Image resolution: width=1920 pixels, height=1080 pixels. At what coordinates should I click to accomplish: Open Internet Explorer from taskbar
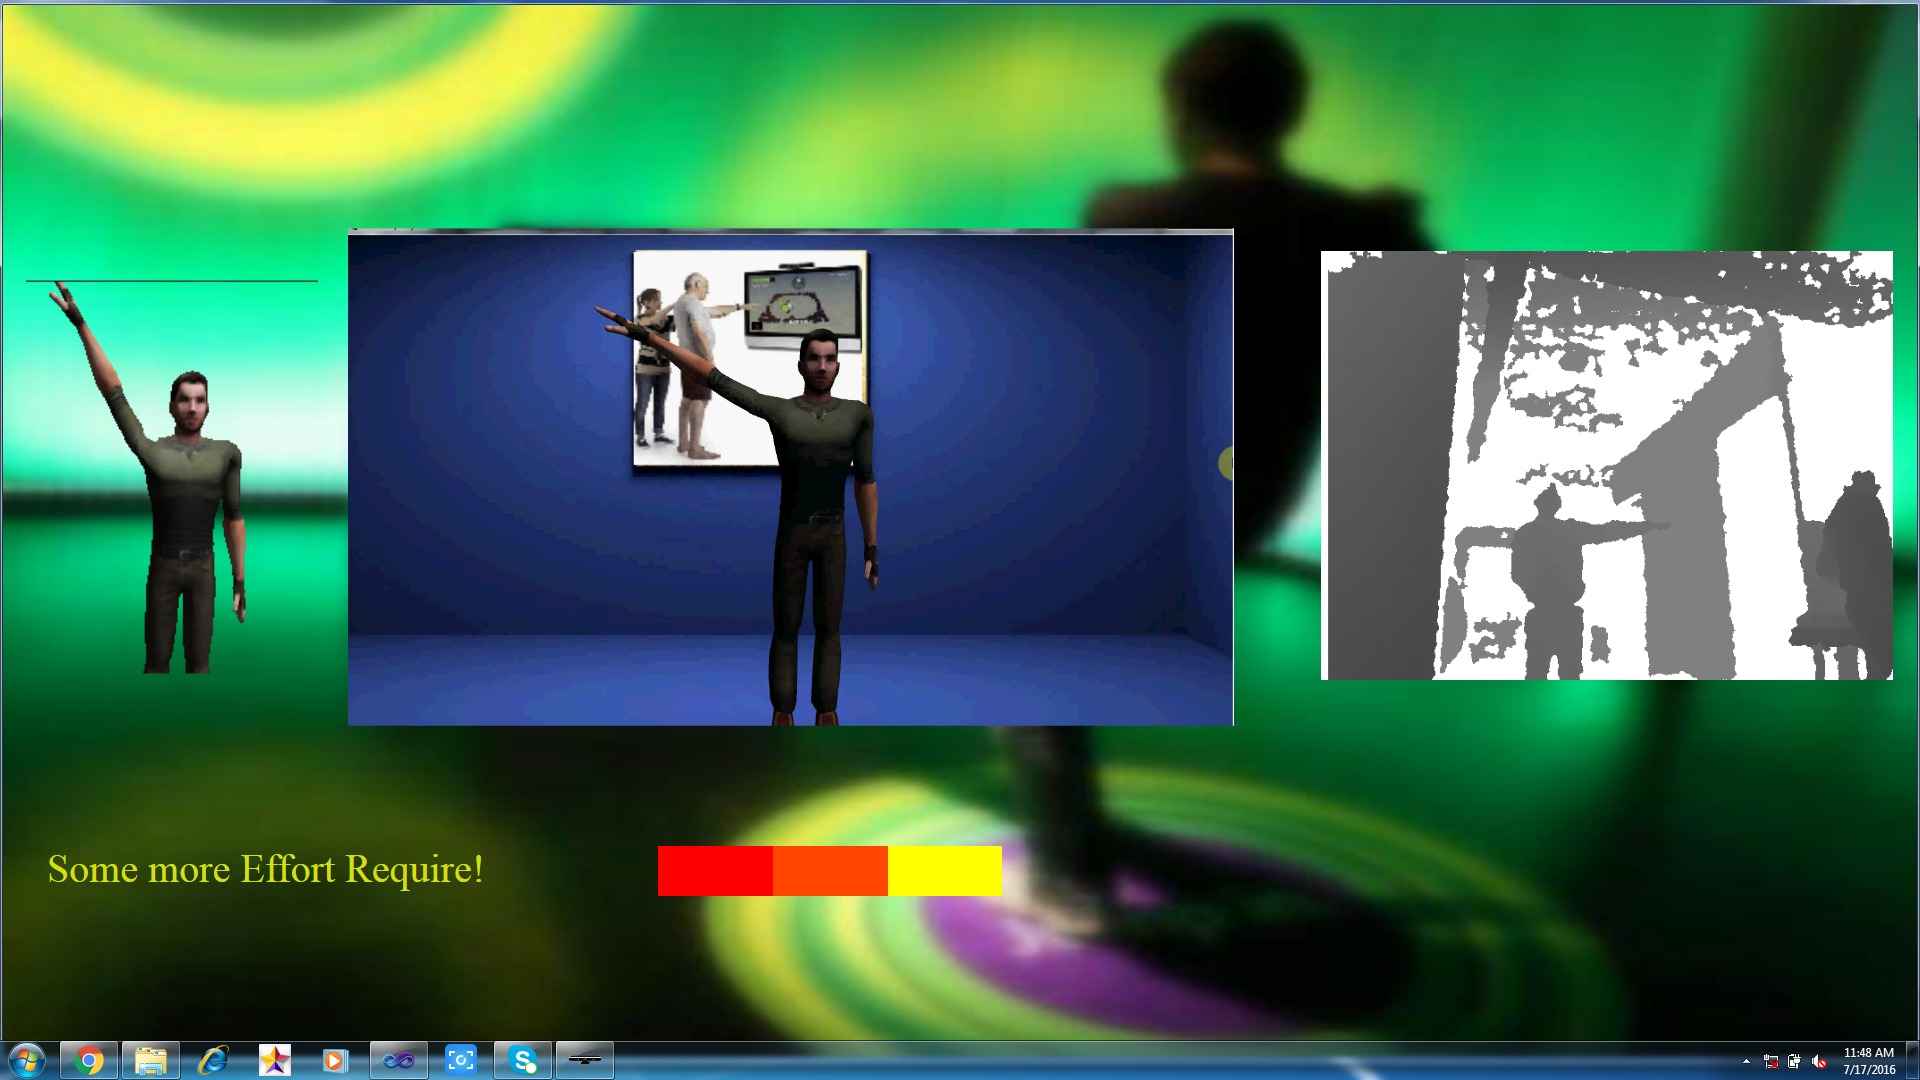point(213,1060)
